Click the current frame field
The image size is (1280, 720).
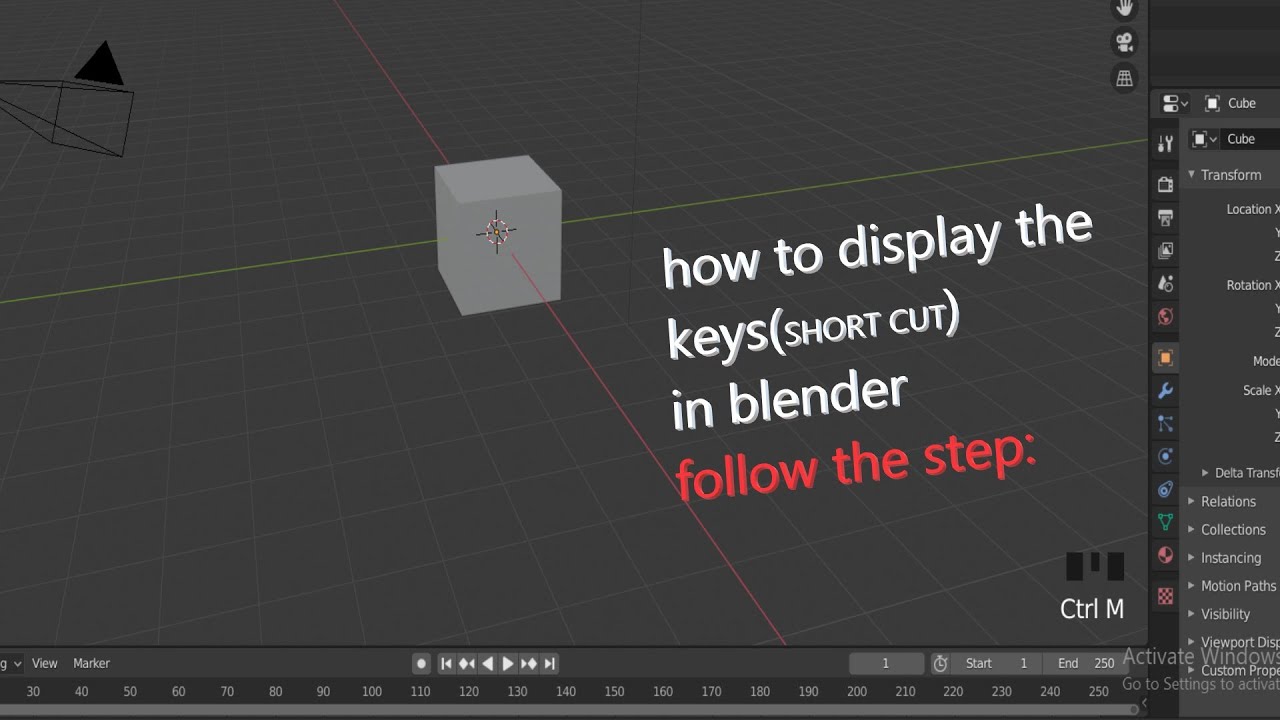click(887, 663)
